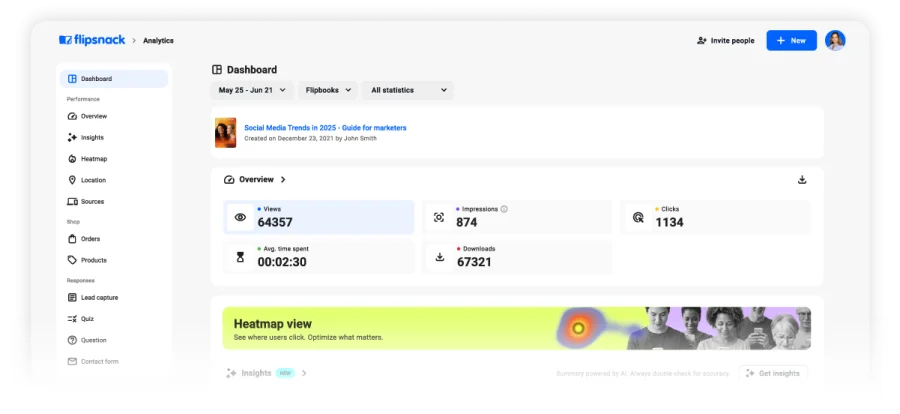This screenshot has width=900, height=414.
Task: Select the Impressions stat card
Action: tap(517, 217)
